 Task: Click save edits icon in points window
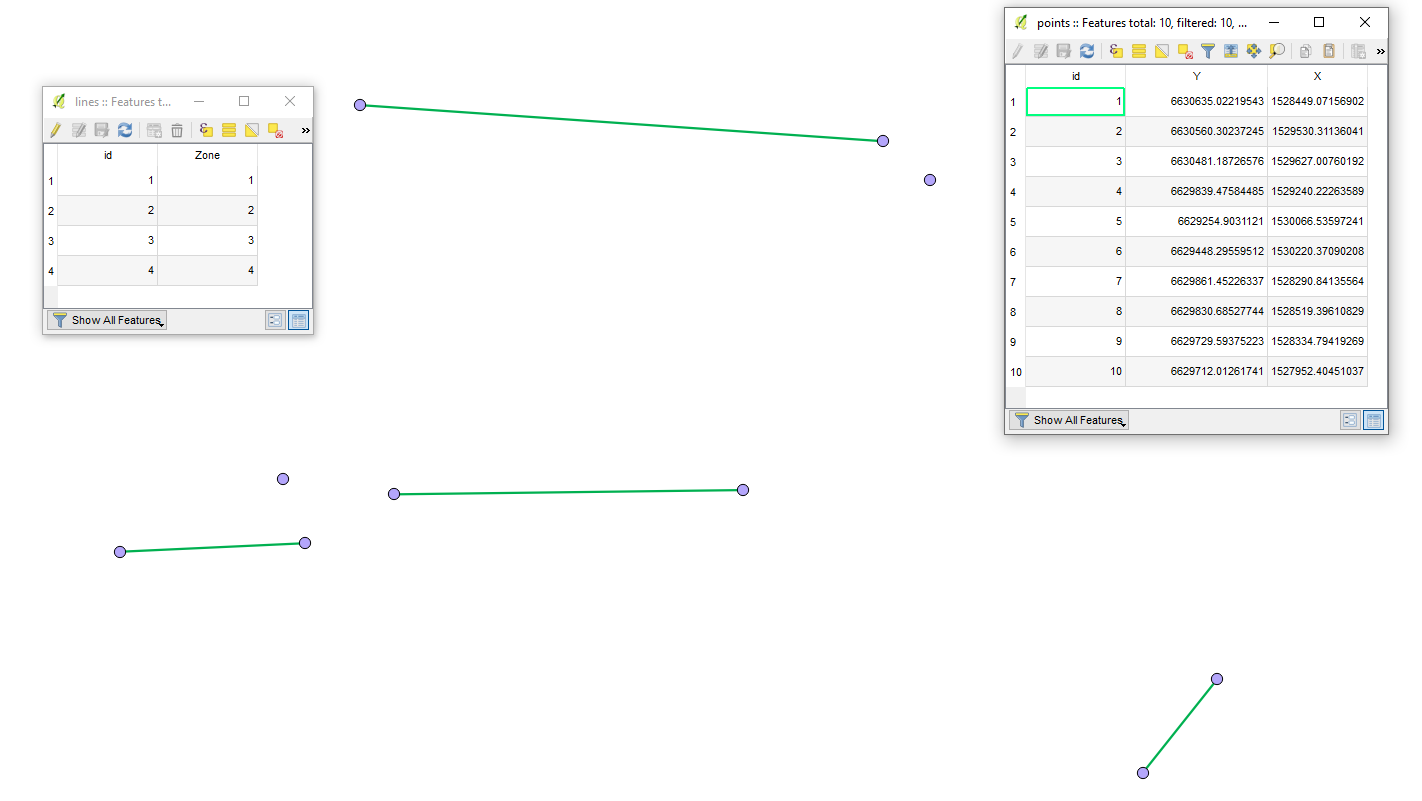click(x=1063, y=51)
